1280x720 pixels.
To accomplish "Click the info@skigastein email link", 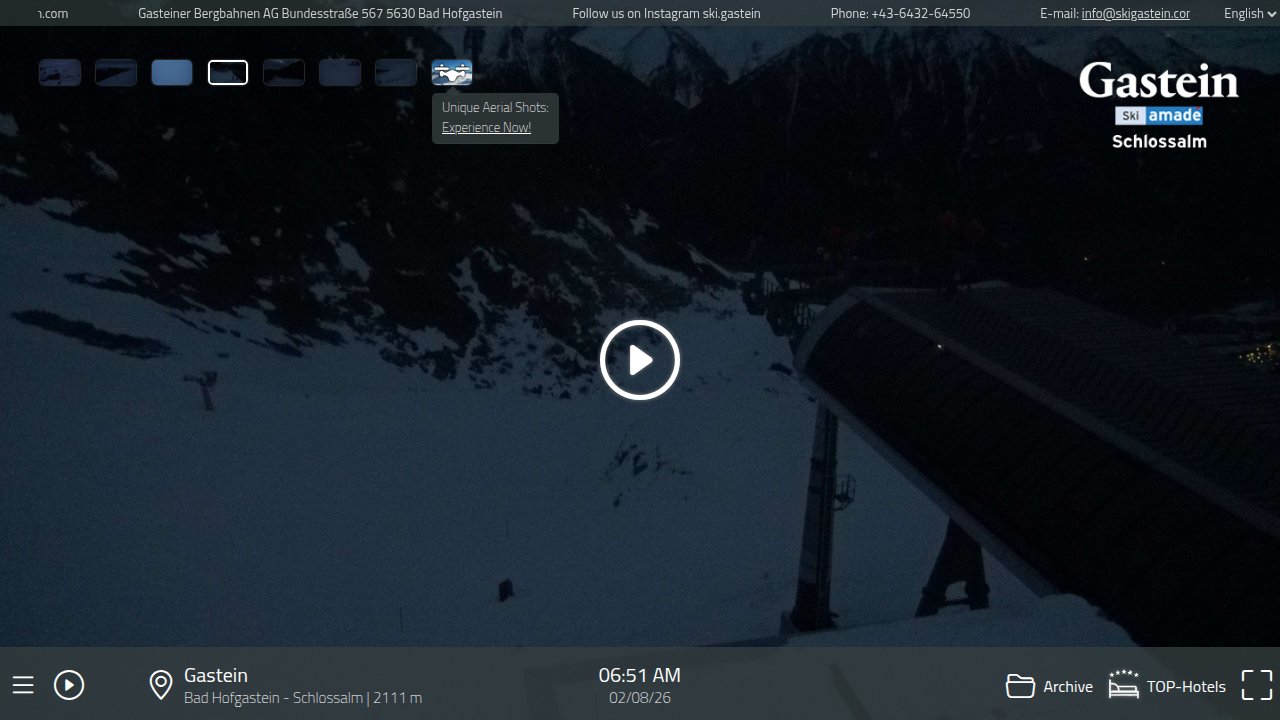I will point(1135,13).
